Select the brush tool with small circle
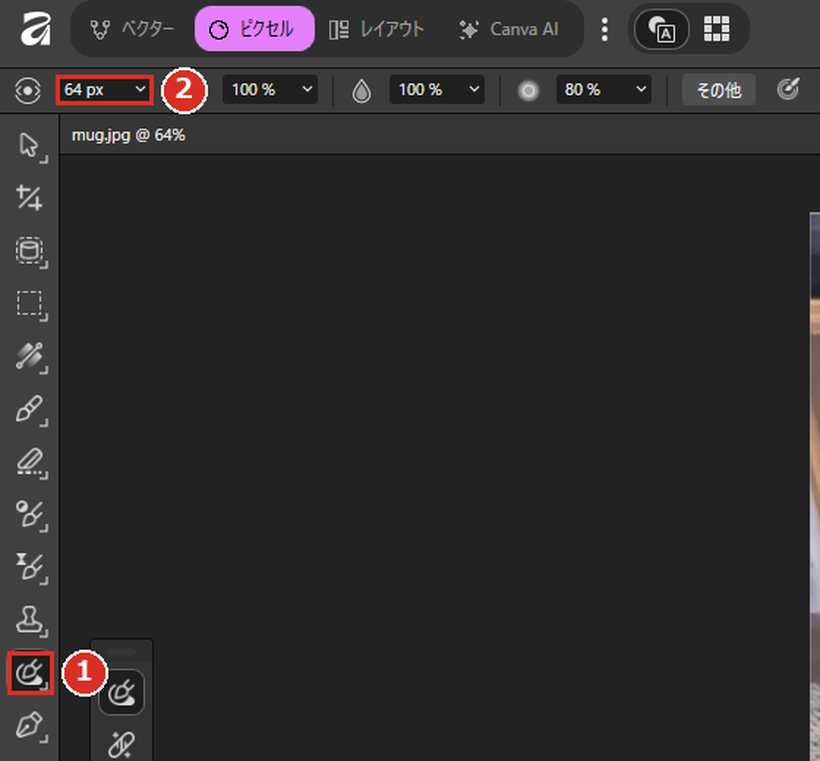The image size is (820, 761). click(30, 515)
